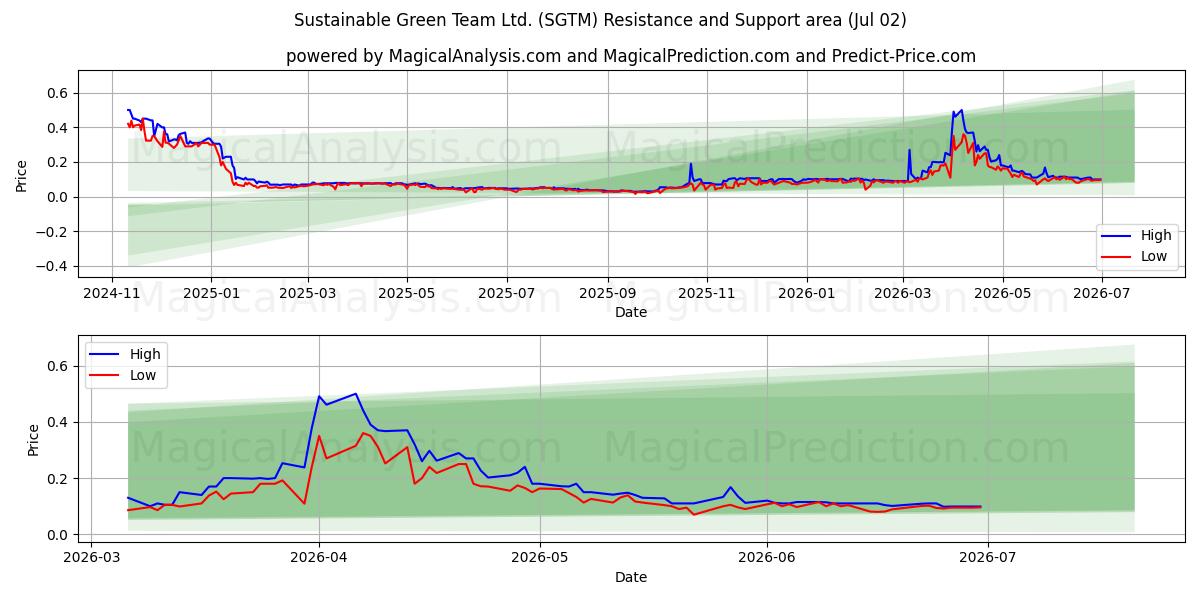Click the '2024-11' date tick on top chart
The image size is (1200, 600).
coord(112,293)
